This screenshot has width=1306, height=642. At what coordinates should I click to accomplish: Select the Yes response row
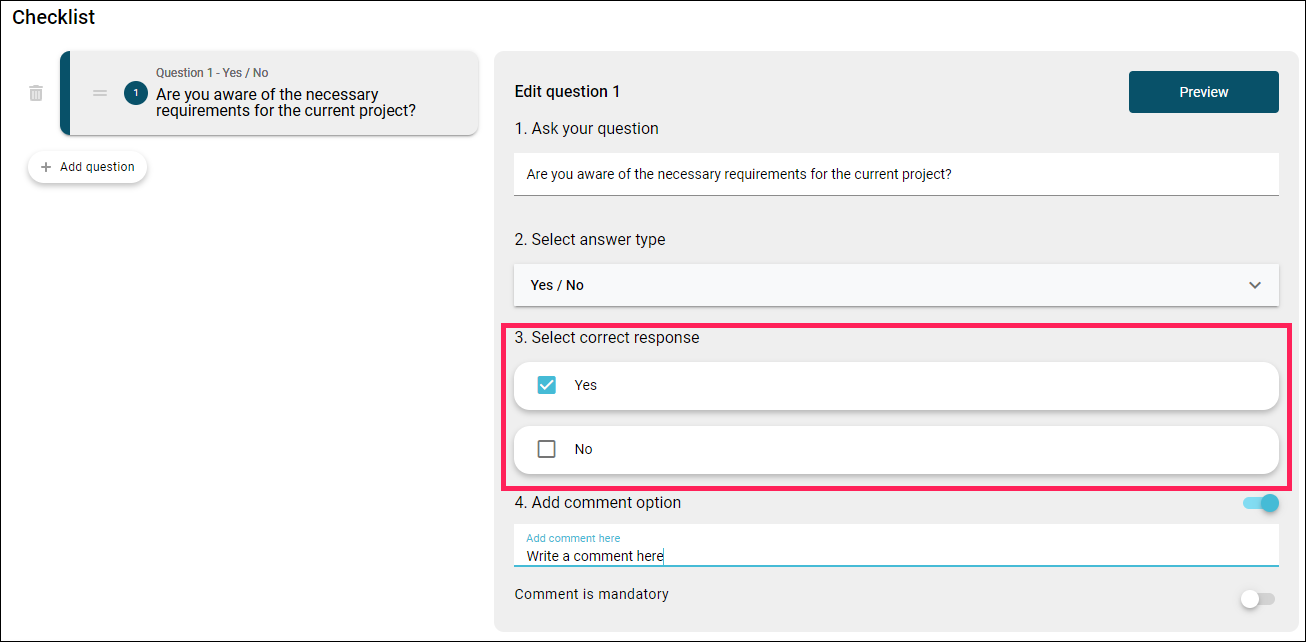(x=896, y=385)
